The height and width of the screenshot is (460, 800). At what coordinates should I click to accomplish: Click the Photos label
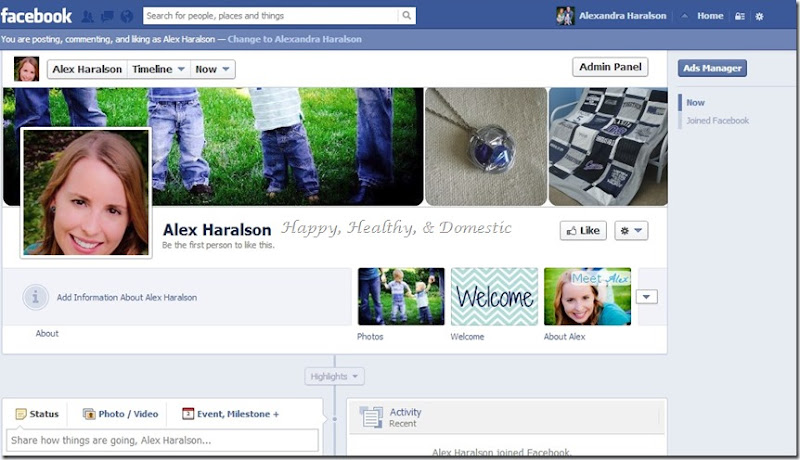(x=370, y=337)
